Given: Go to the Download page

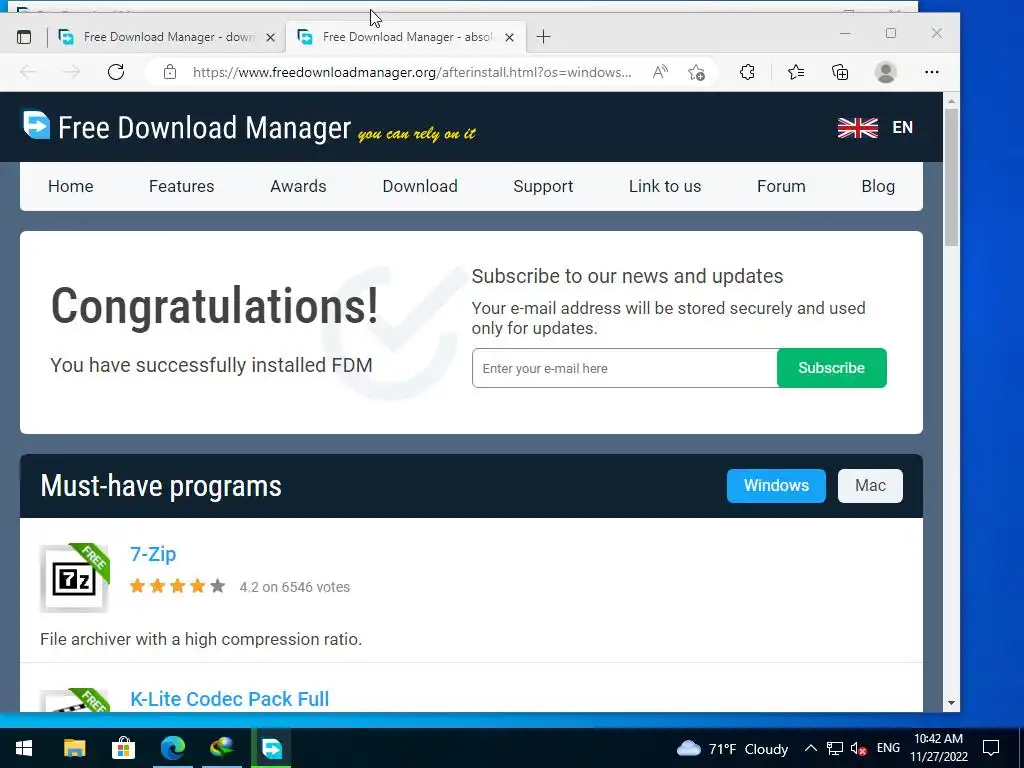Looking at the screenshot, I should [420, 186].
